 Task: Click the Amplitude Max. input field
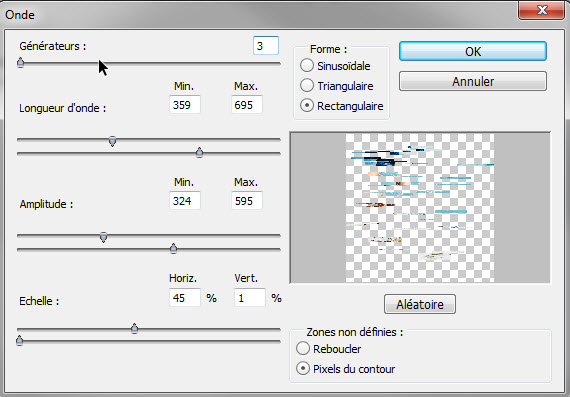(246, 201)
